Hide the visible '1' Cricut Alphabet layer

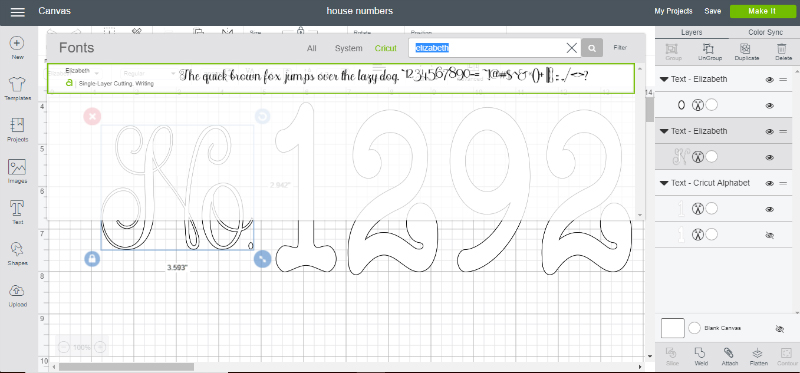[769, 209]
